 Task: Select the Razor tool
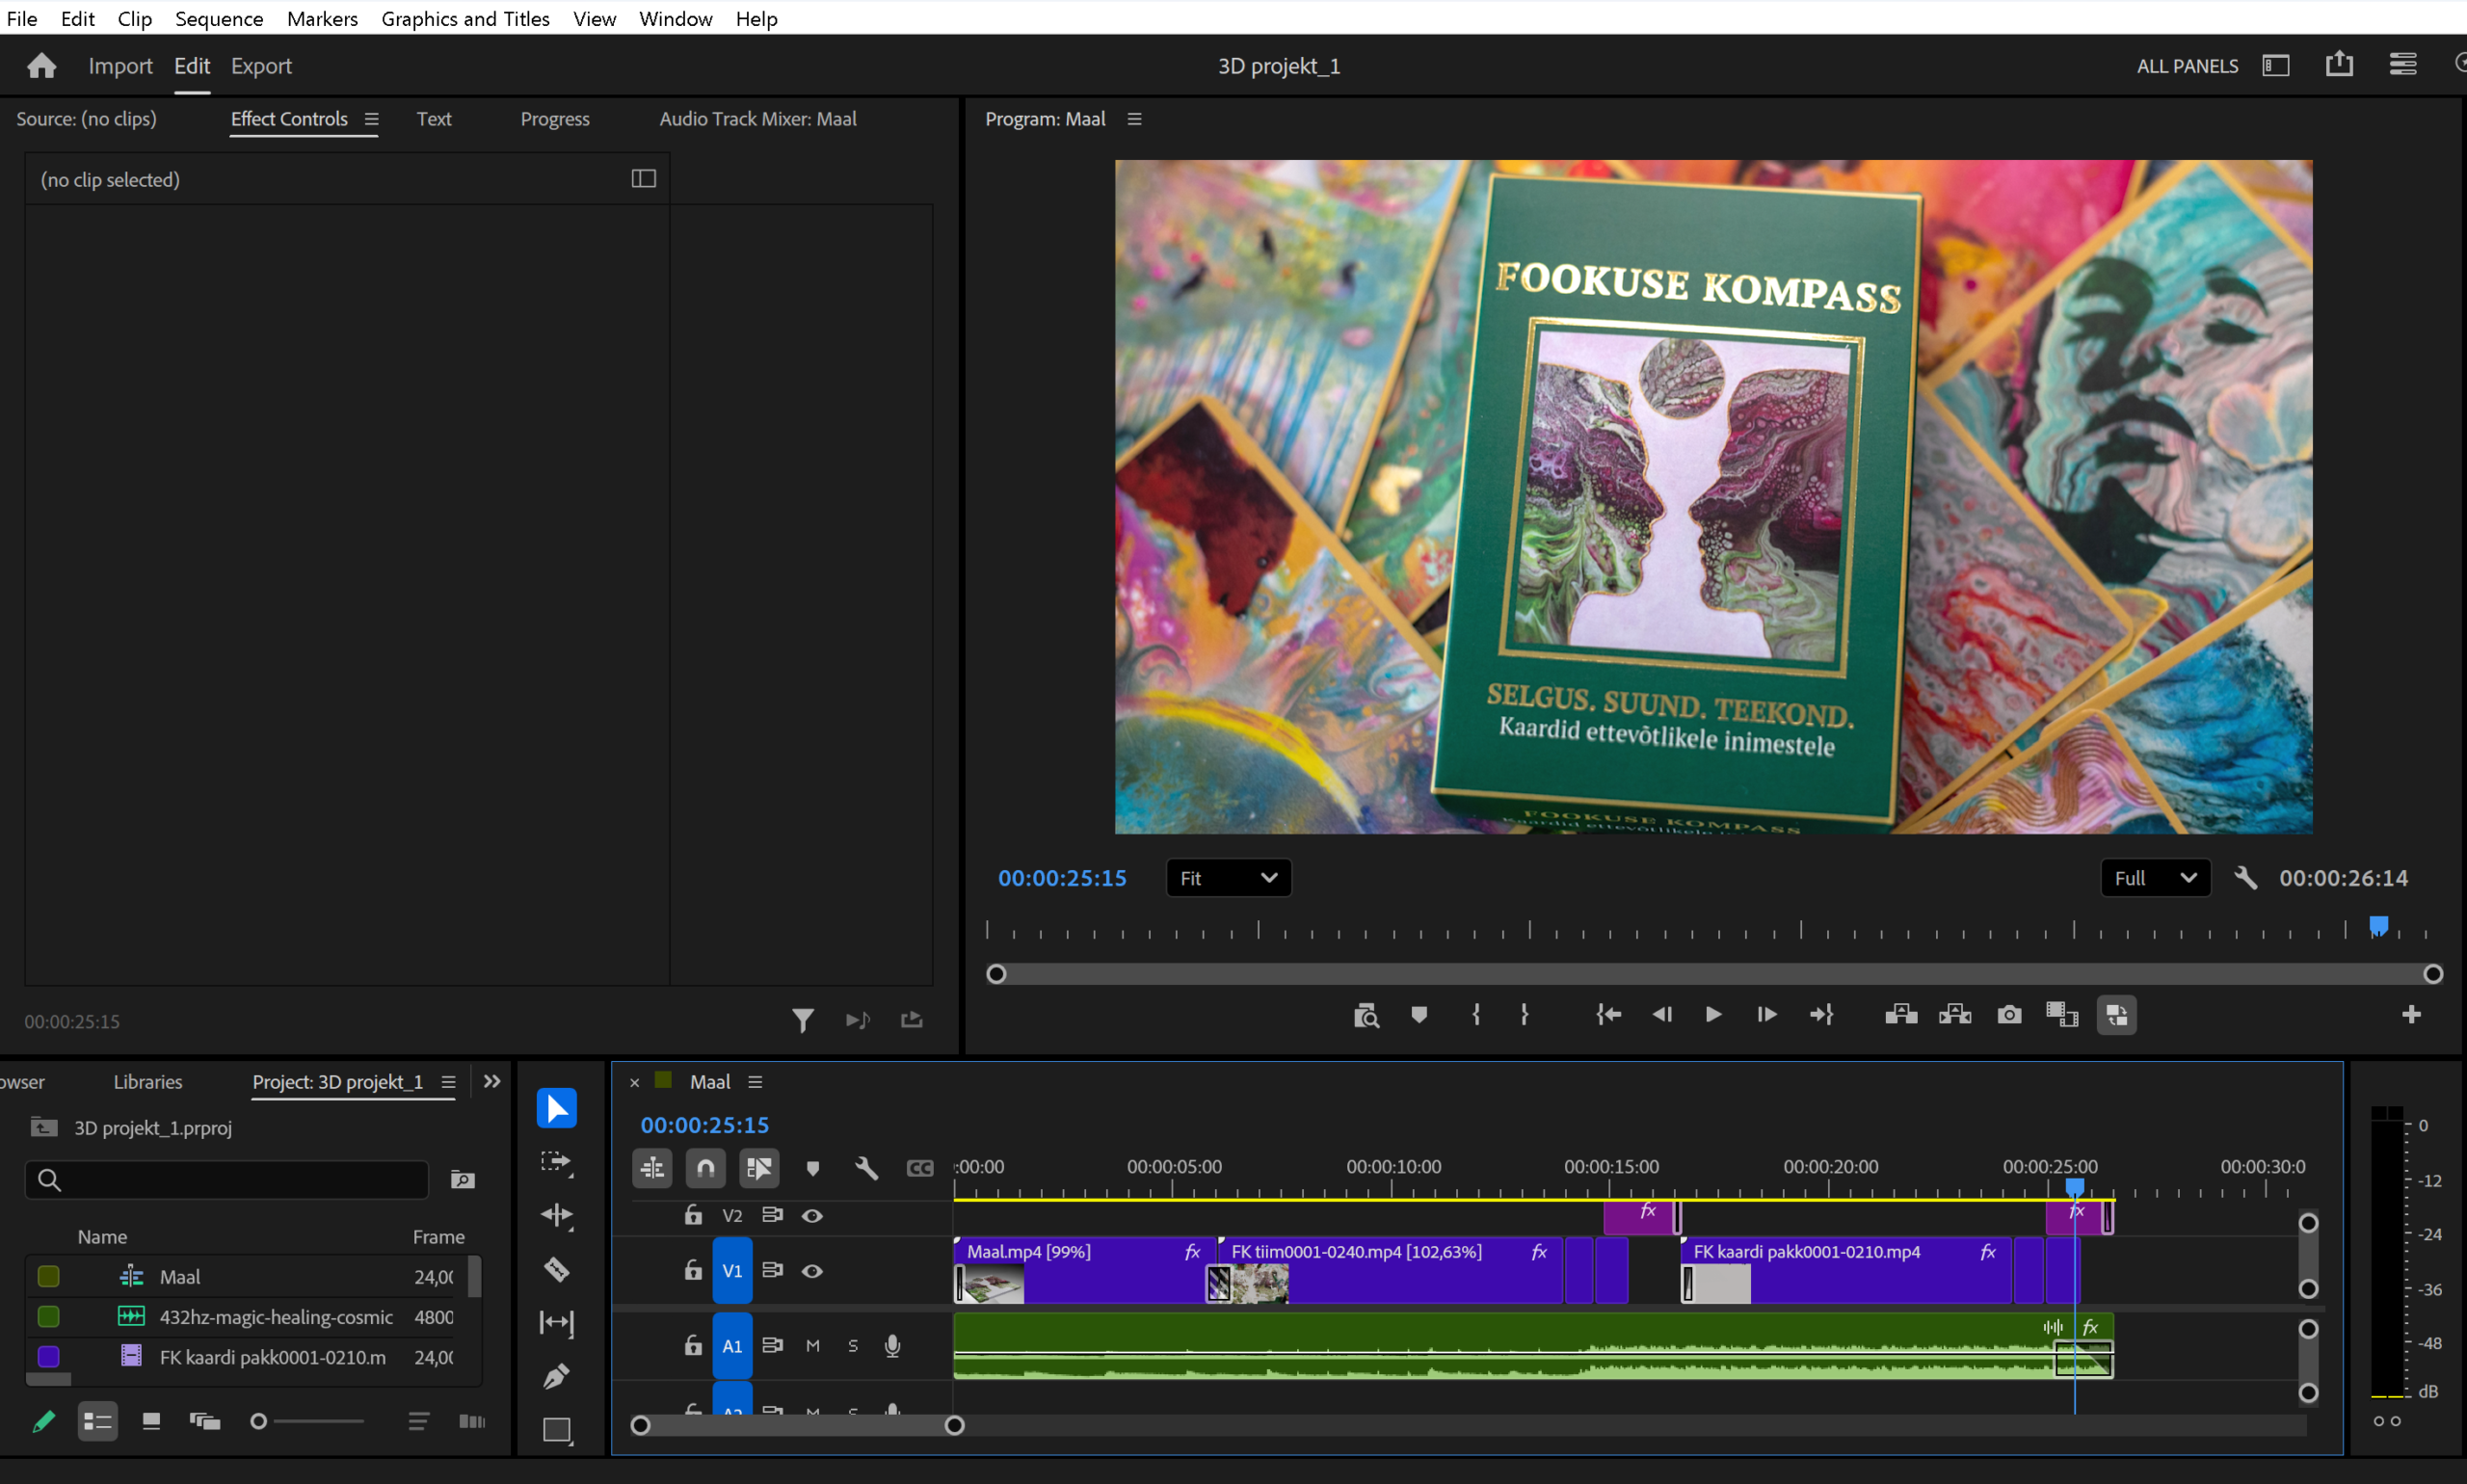tap(556, 1269)
